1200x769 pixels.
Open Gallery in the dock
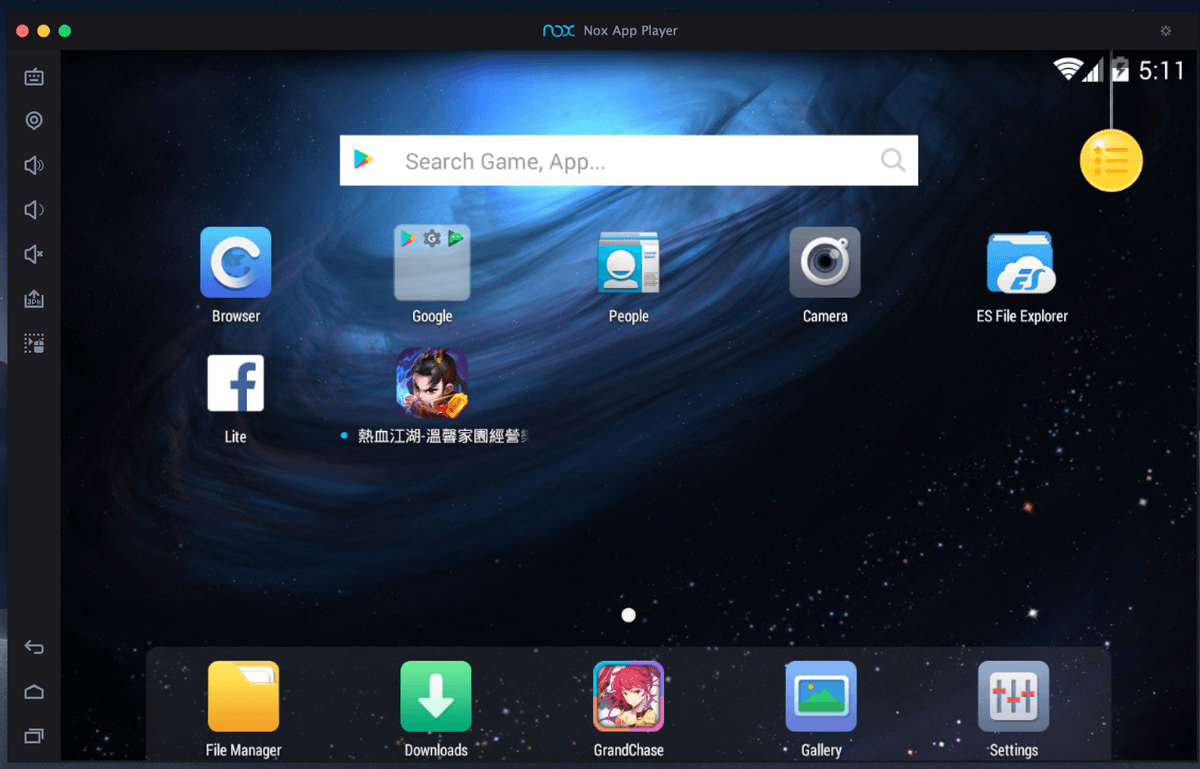click(821, 696)
